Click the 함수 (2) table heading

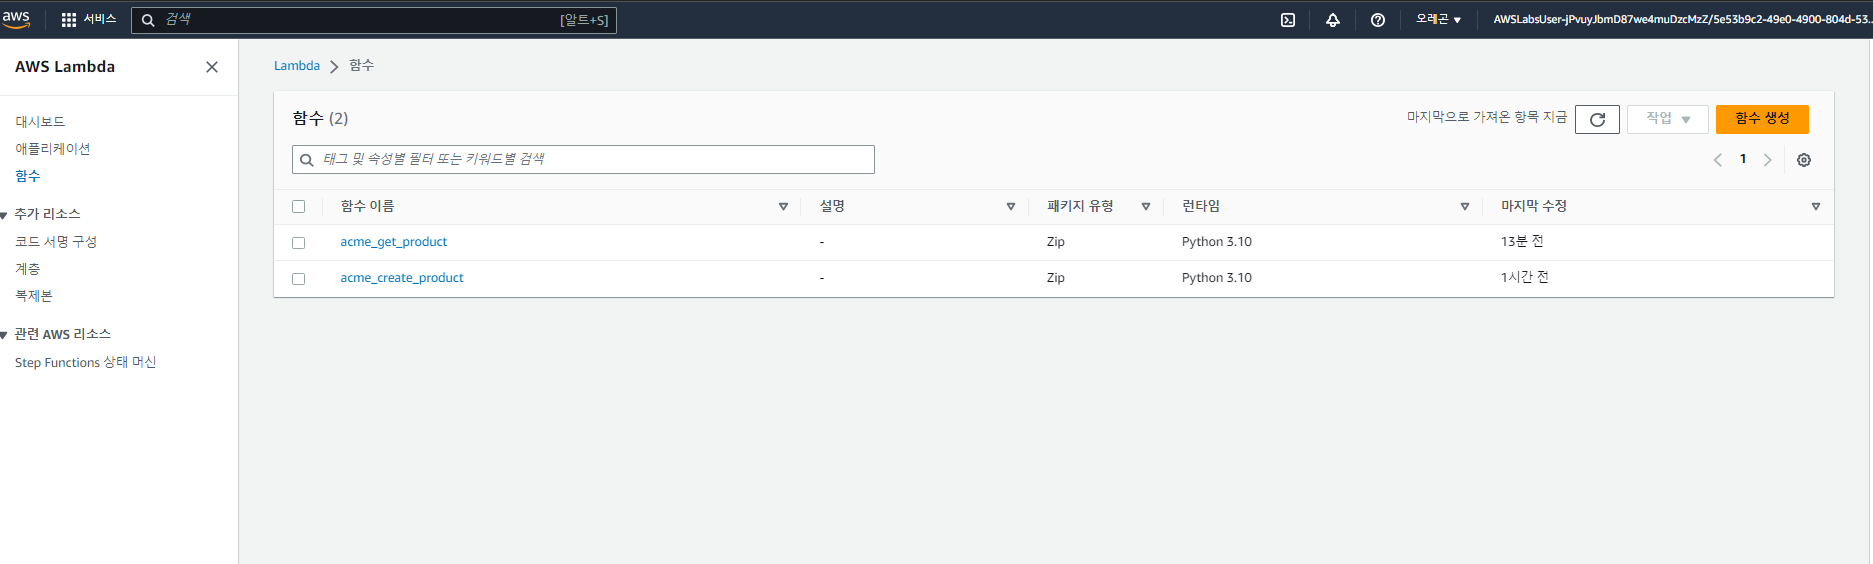tap(320, 118)
